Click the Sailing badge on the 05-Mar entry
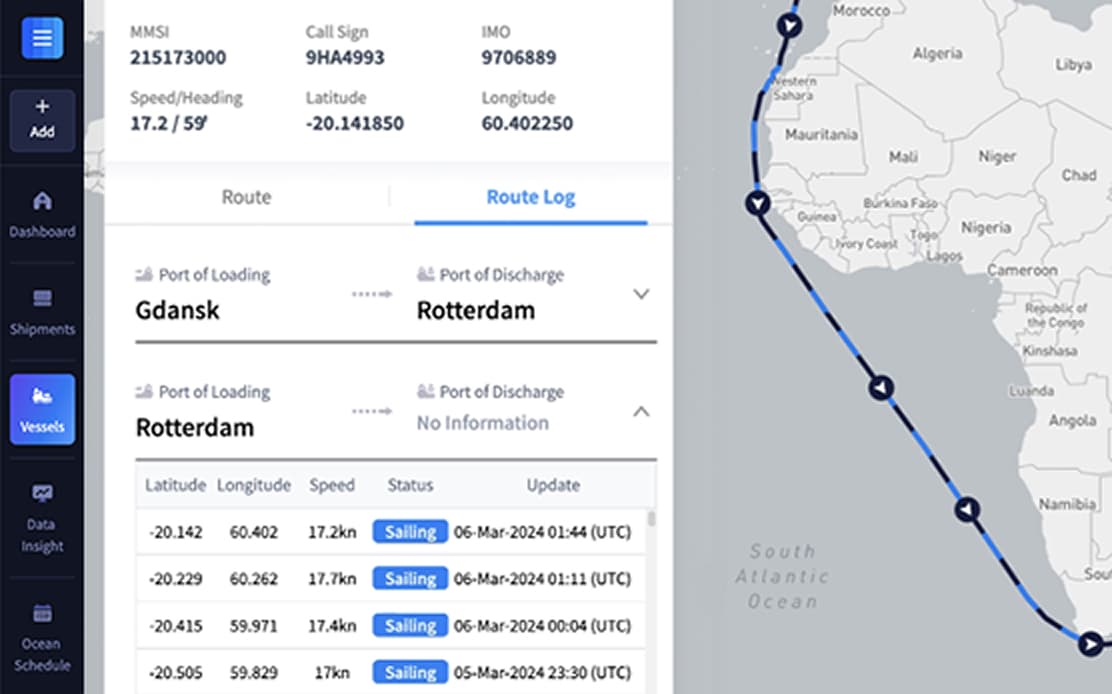Screen dimensions: 1112x694 [x=409, y=672]
